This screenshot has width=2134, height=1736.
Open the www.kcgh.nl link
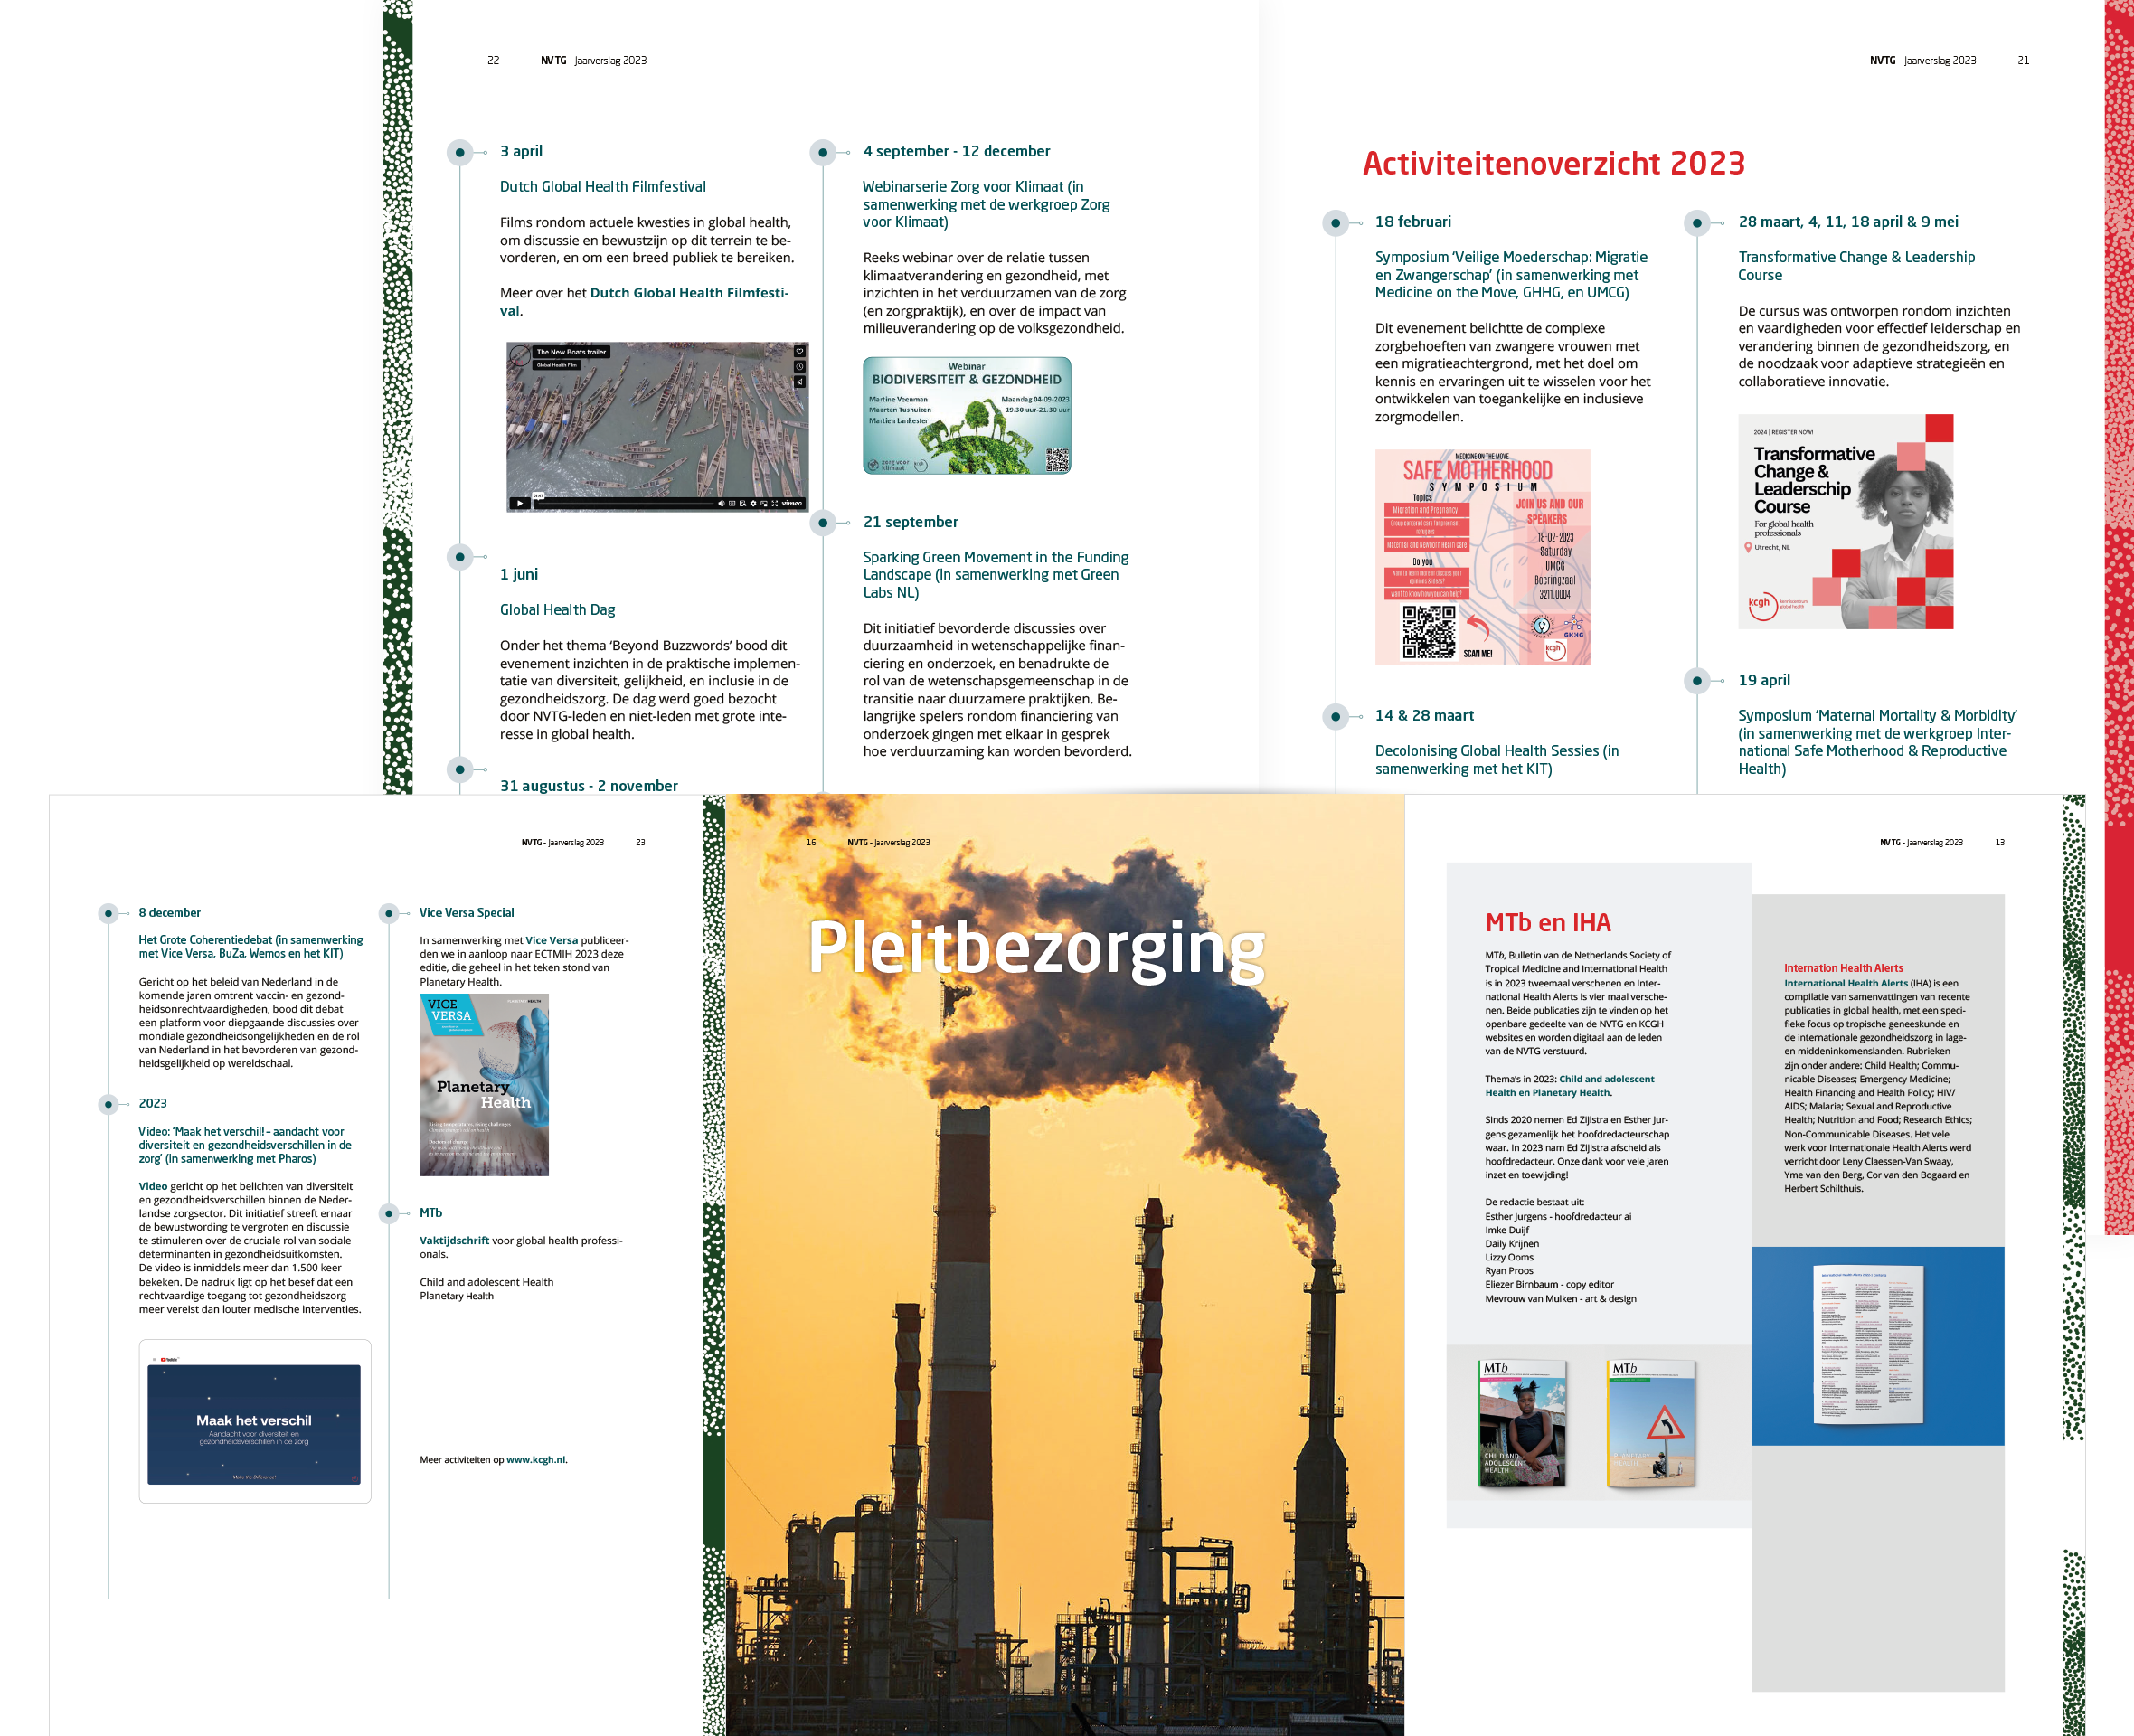[536, 1459]
